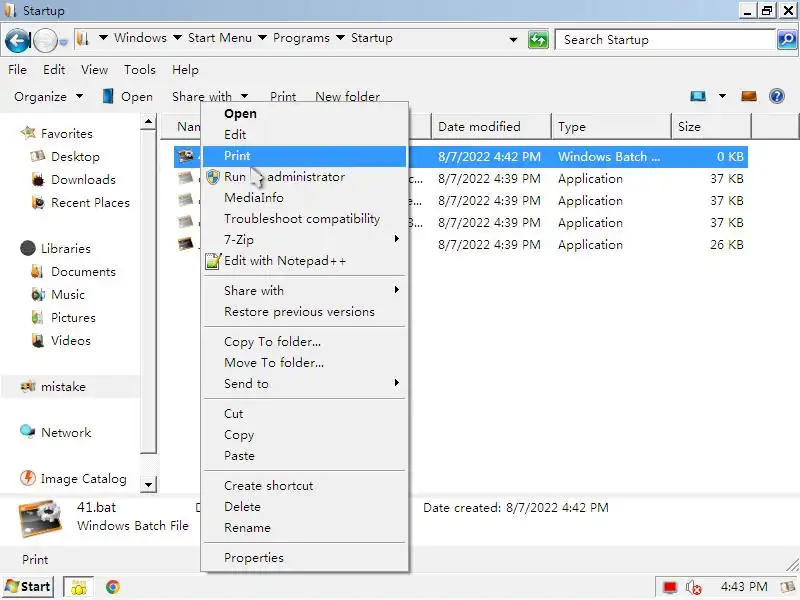Click the Image Catalog icon
Viewport: 800px width, 600px height.
click(x=28, y=478)
